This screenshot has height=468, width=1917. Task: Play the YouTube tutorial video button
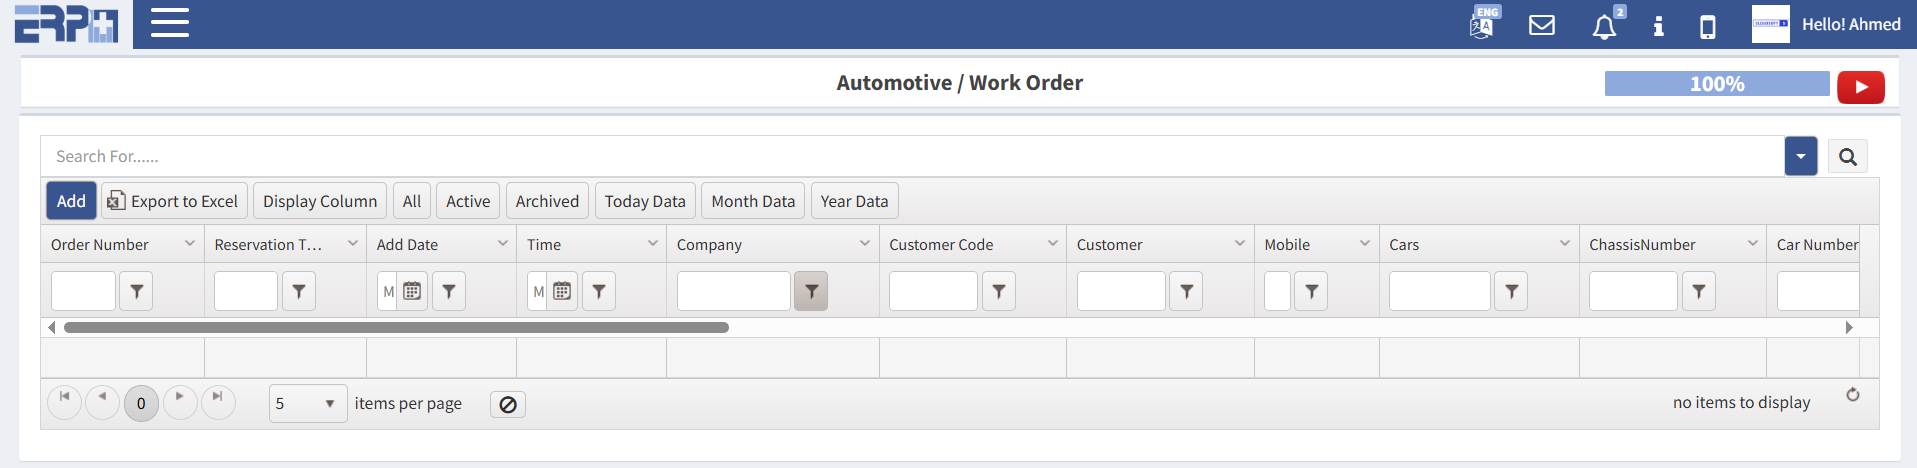coord(1860,87)
